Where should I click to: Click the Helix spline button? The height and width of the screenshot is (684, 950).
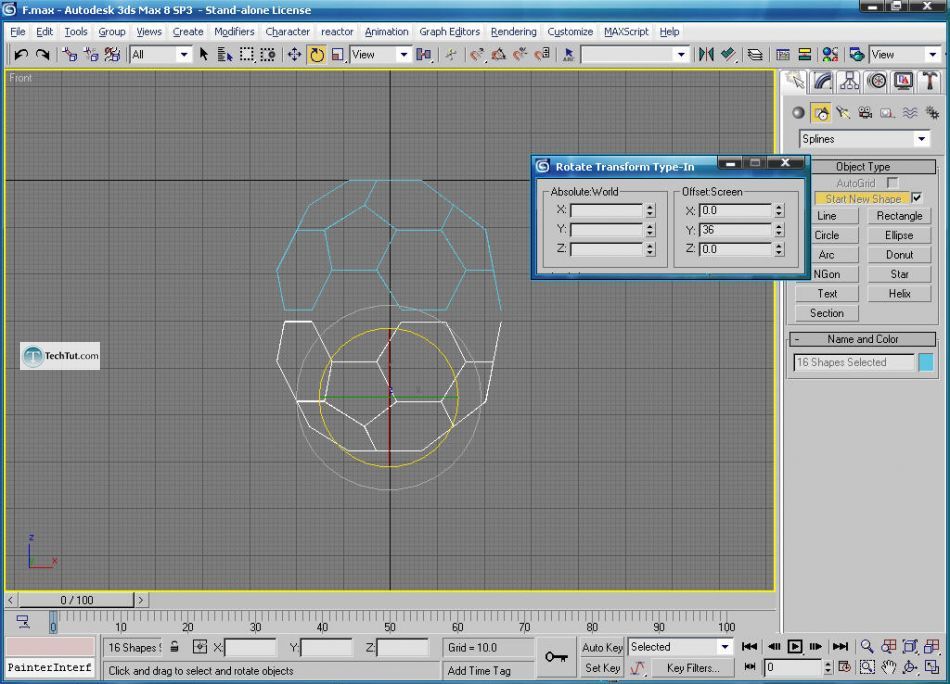click(899, 293)
